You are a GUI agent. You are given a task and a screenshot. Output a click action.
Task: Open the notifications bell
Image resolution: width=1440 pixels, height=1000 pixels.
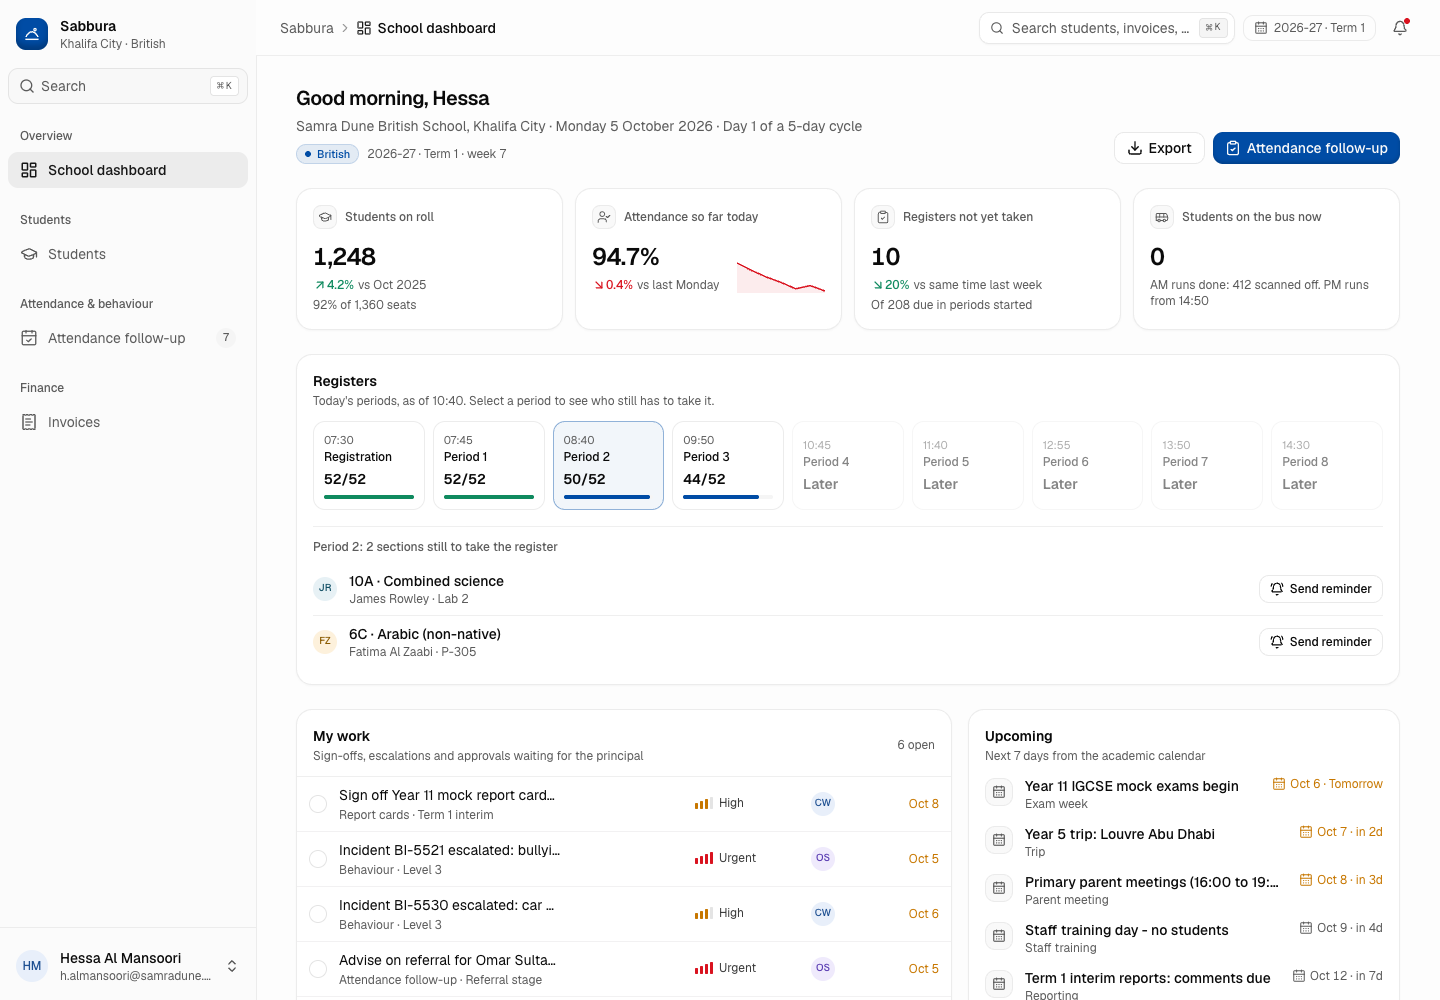coord(1400,28)
